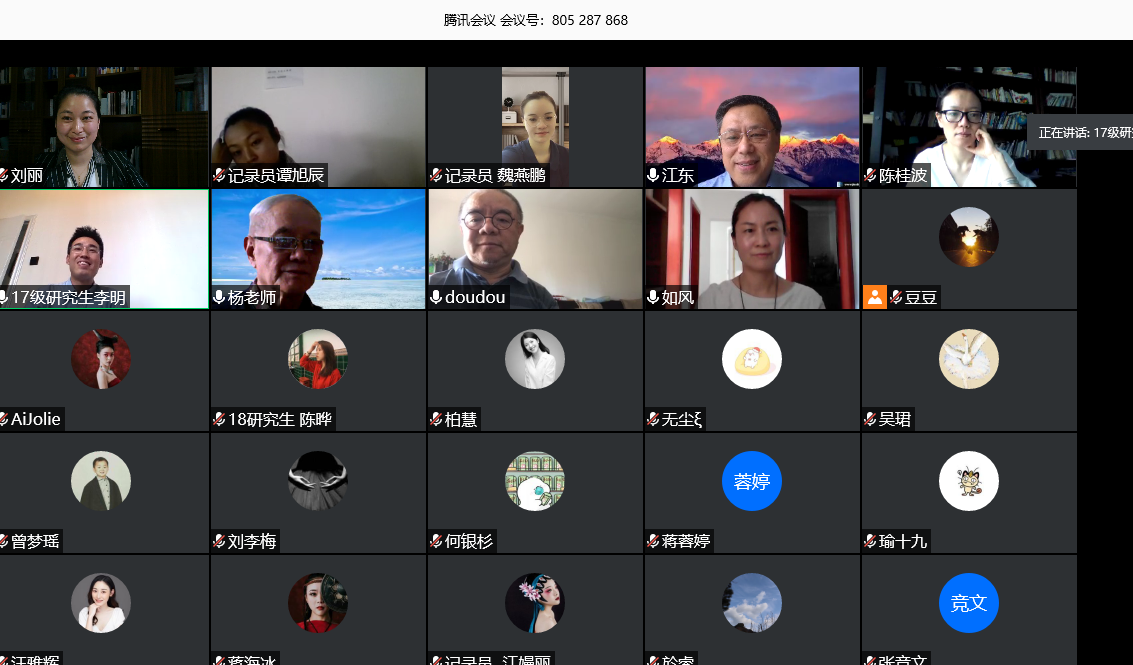Screen dimensions: 1133x665
Task: Toggle muted mic beside 18研究生 陈晔
Action: [x=219, y=420]
